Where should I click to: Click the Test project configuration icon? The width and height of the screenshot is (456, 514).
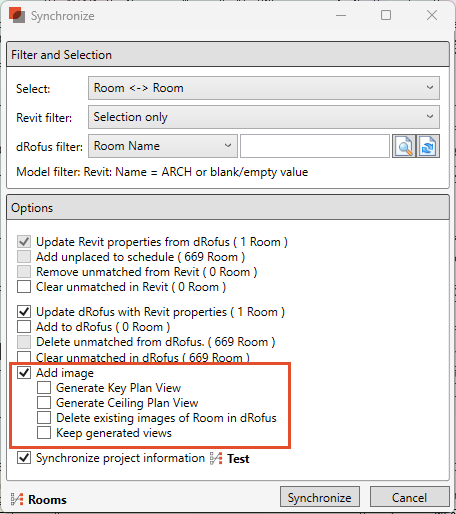(x=216, y=458)
